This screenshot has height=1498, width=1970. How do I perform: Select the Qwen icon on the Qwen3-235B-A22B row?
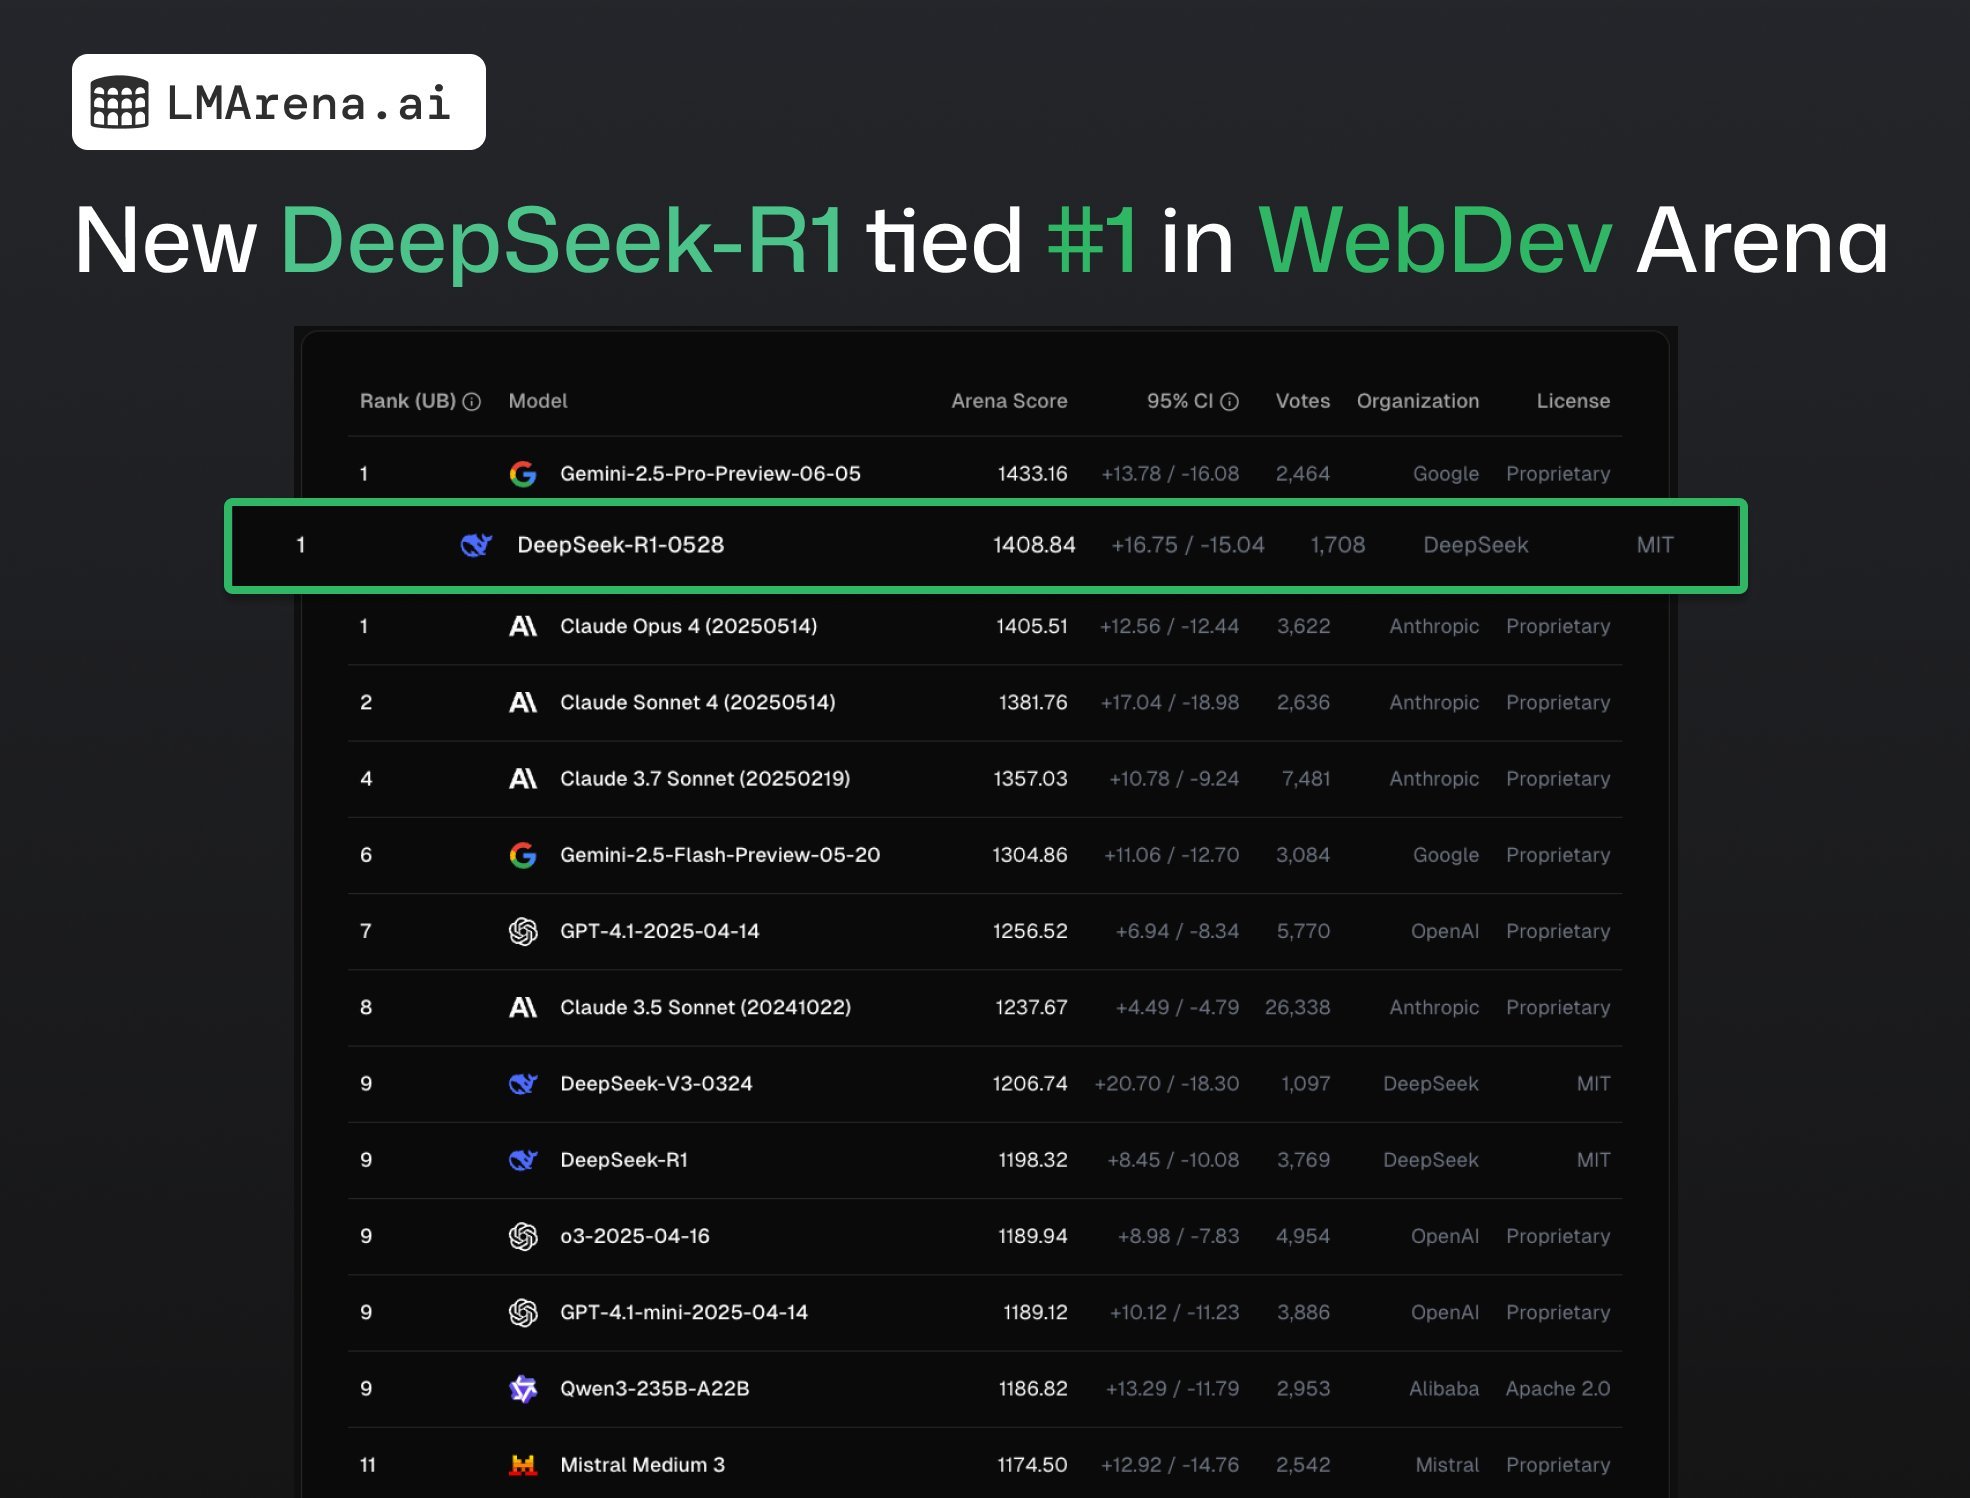(523, 1388)
